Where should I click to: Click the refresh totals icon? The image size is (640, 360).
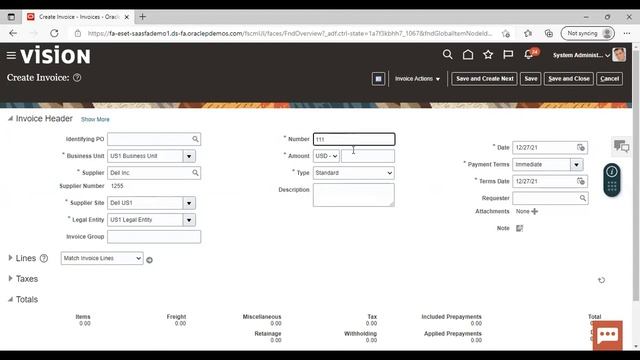(x=601, y=280)
